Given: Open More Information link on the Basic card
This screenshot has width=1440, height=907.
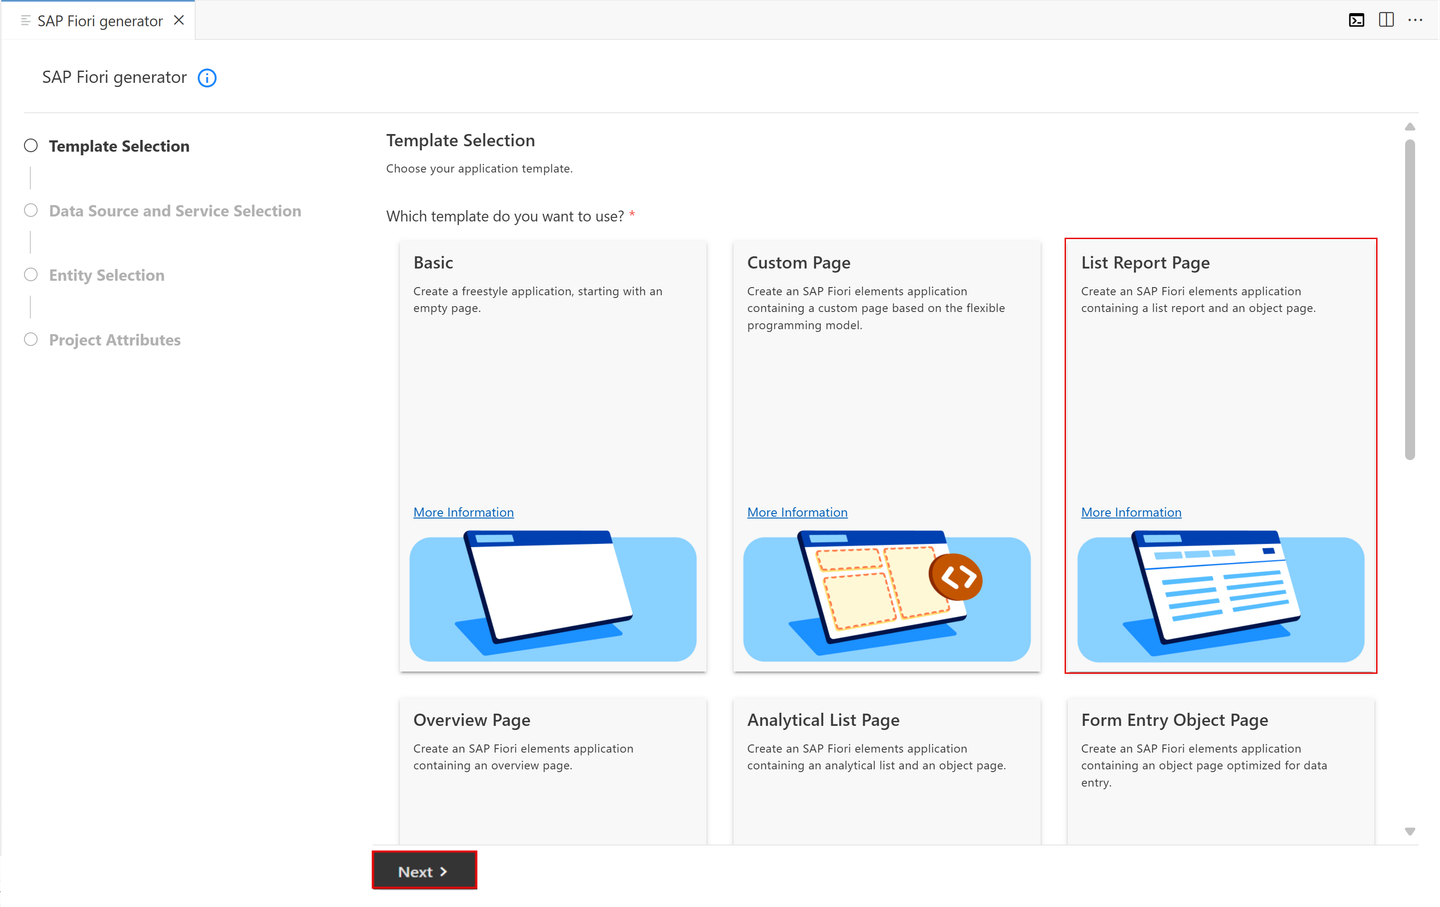Looking at the screenshot, I should 463,512.
